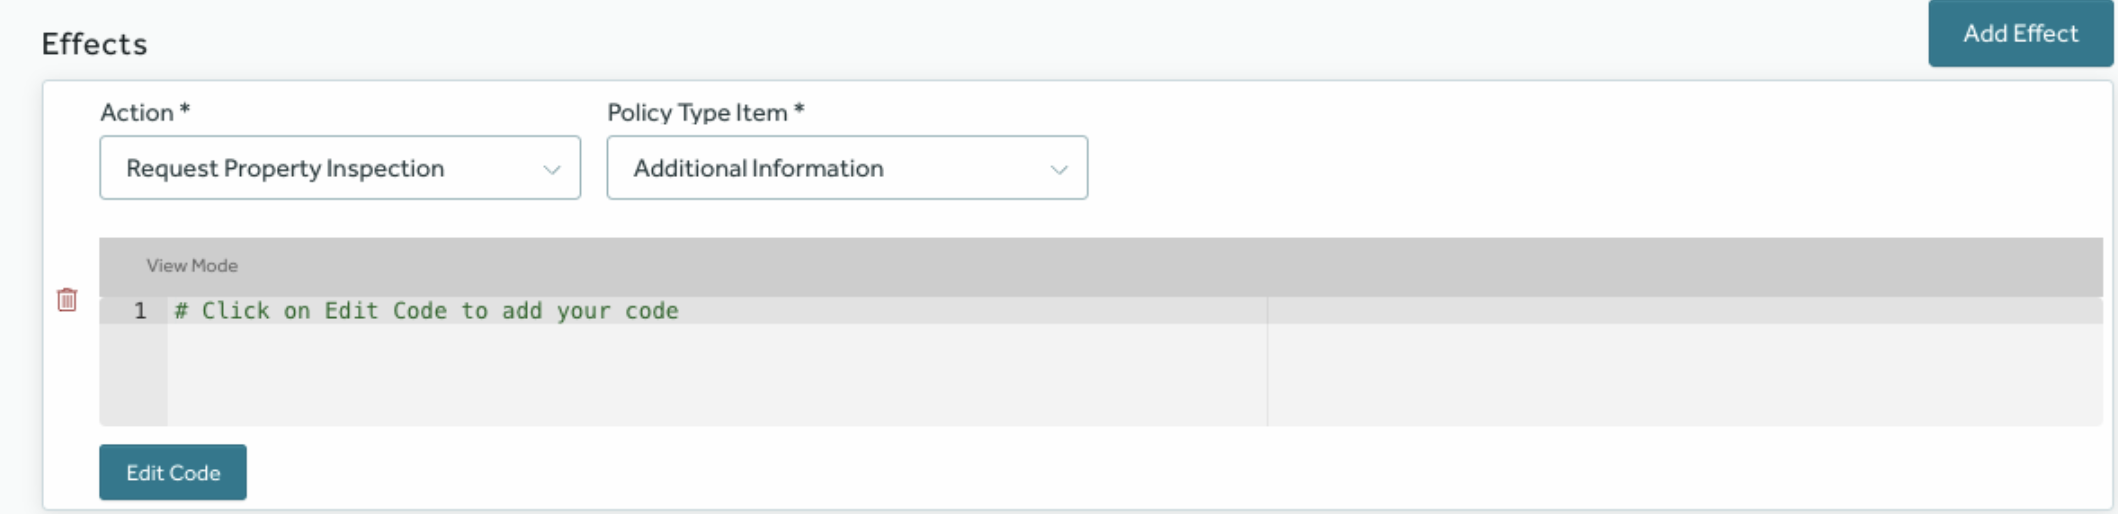Click the gray View Mode header bar

coord(1100,266)
